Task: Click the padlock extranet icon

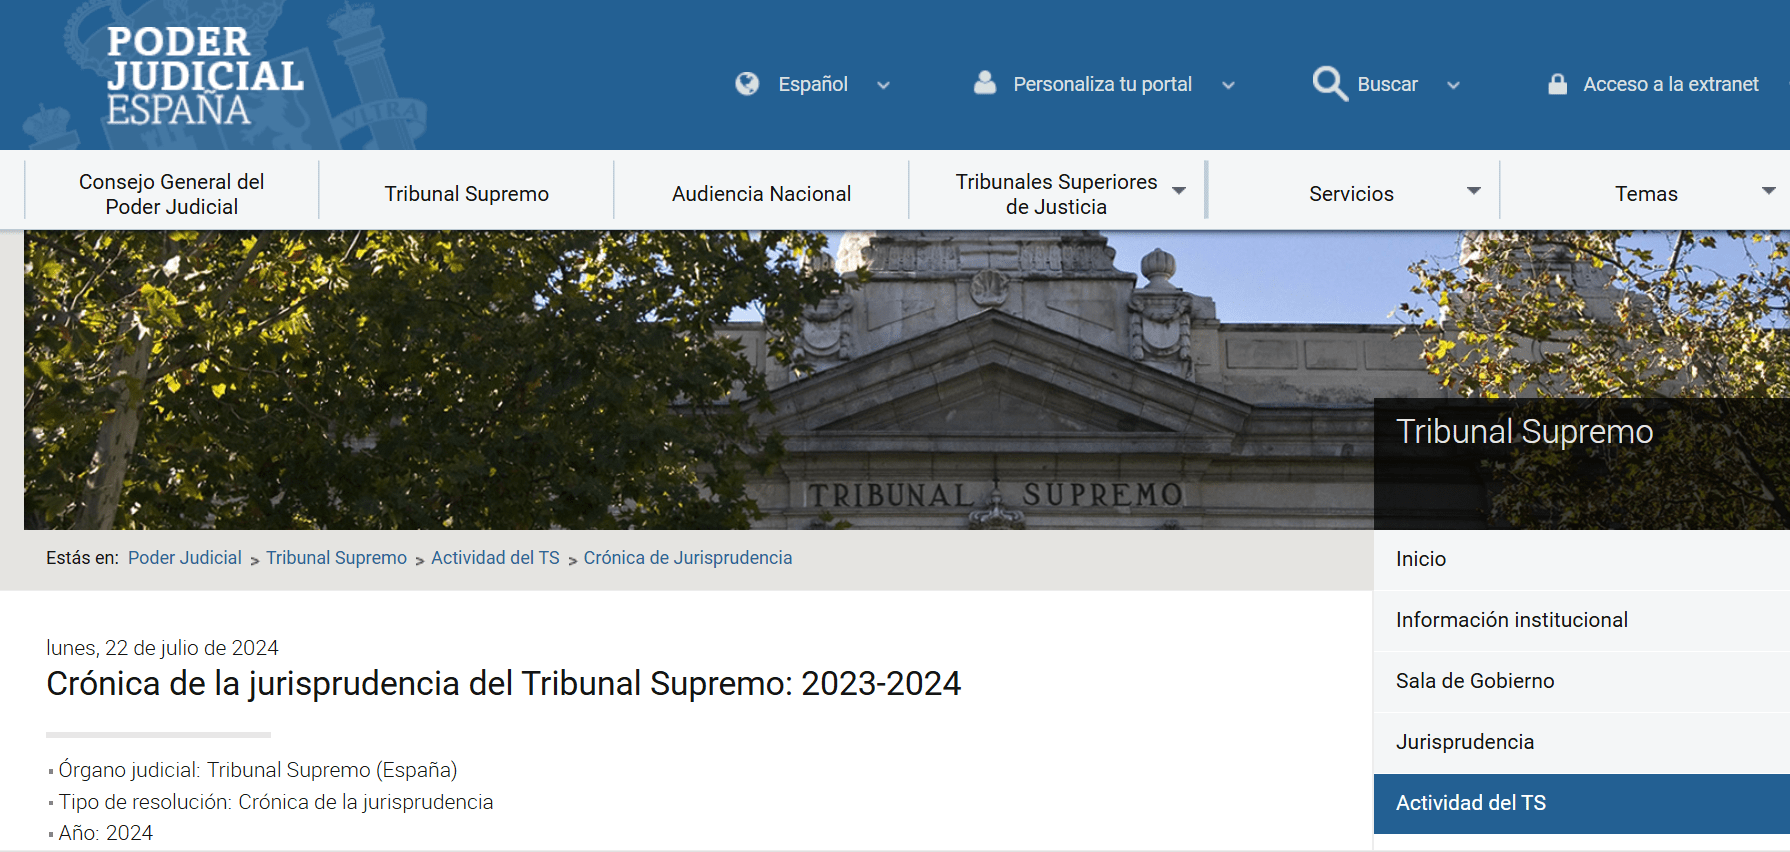Action: [1557, 84]
